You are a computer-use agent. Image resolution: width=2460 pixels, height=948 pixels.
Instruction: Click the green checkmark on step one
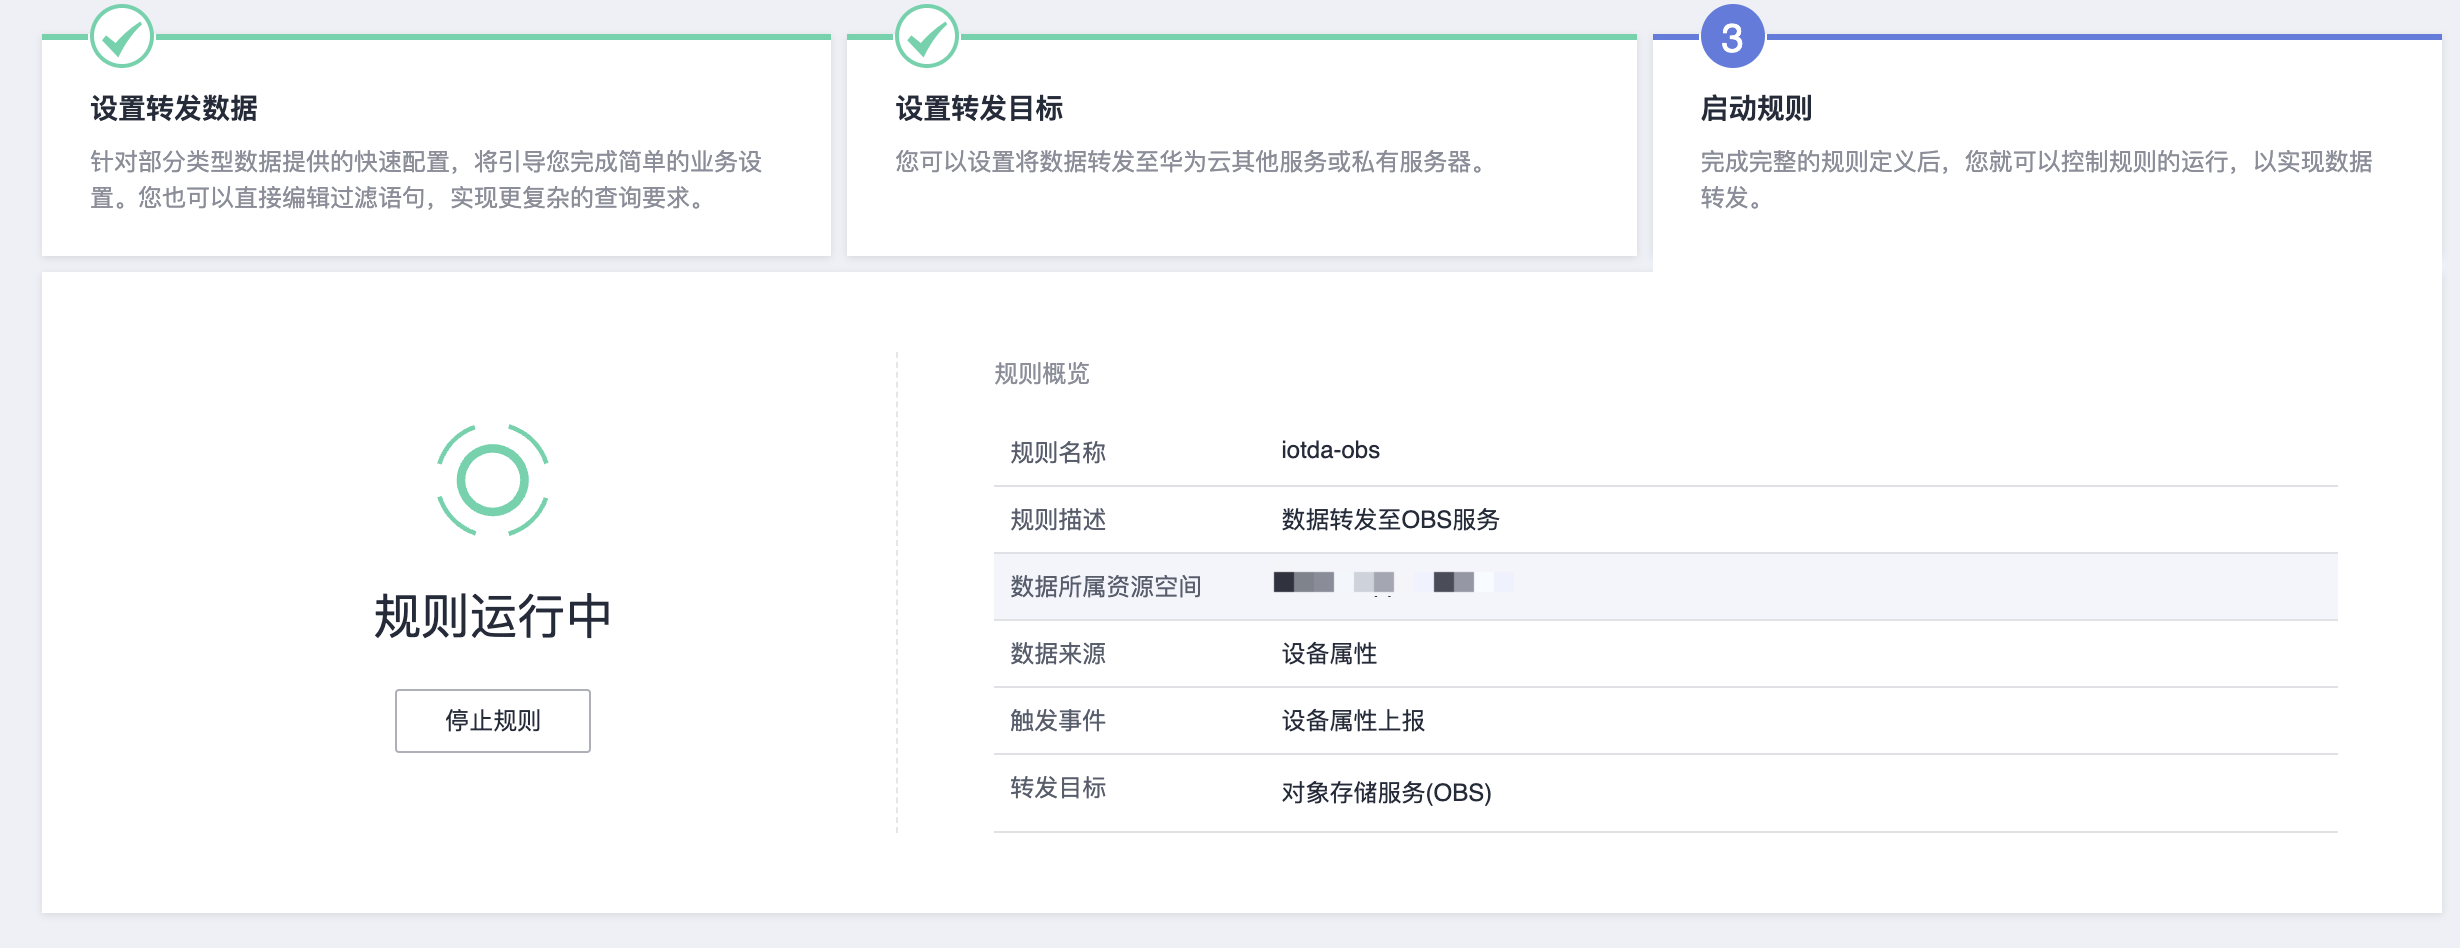(122, 37)
